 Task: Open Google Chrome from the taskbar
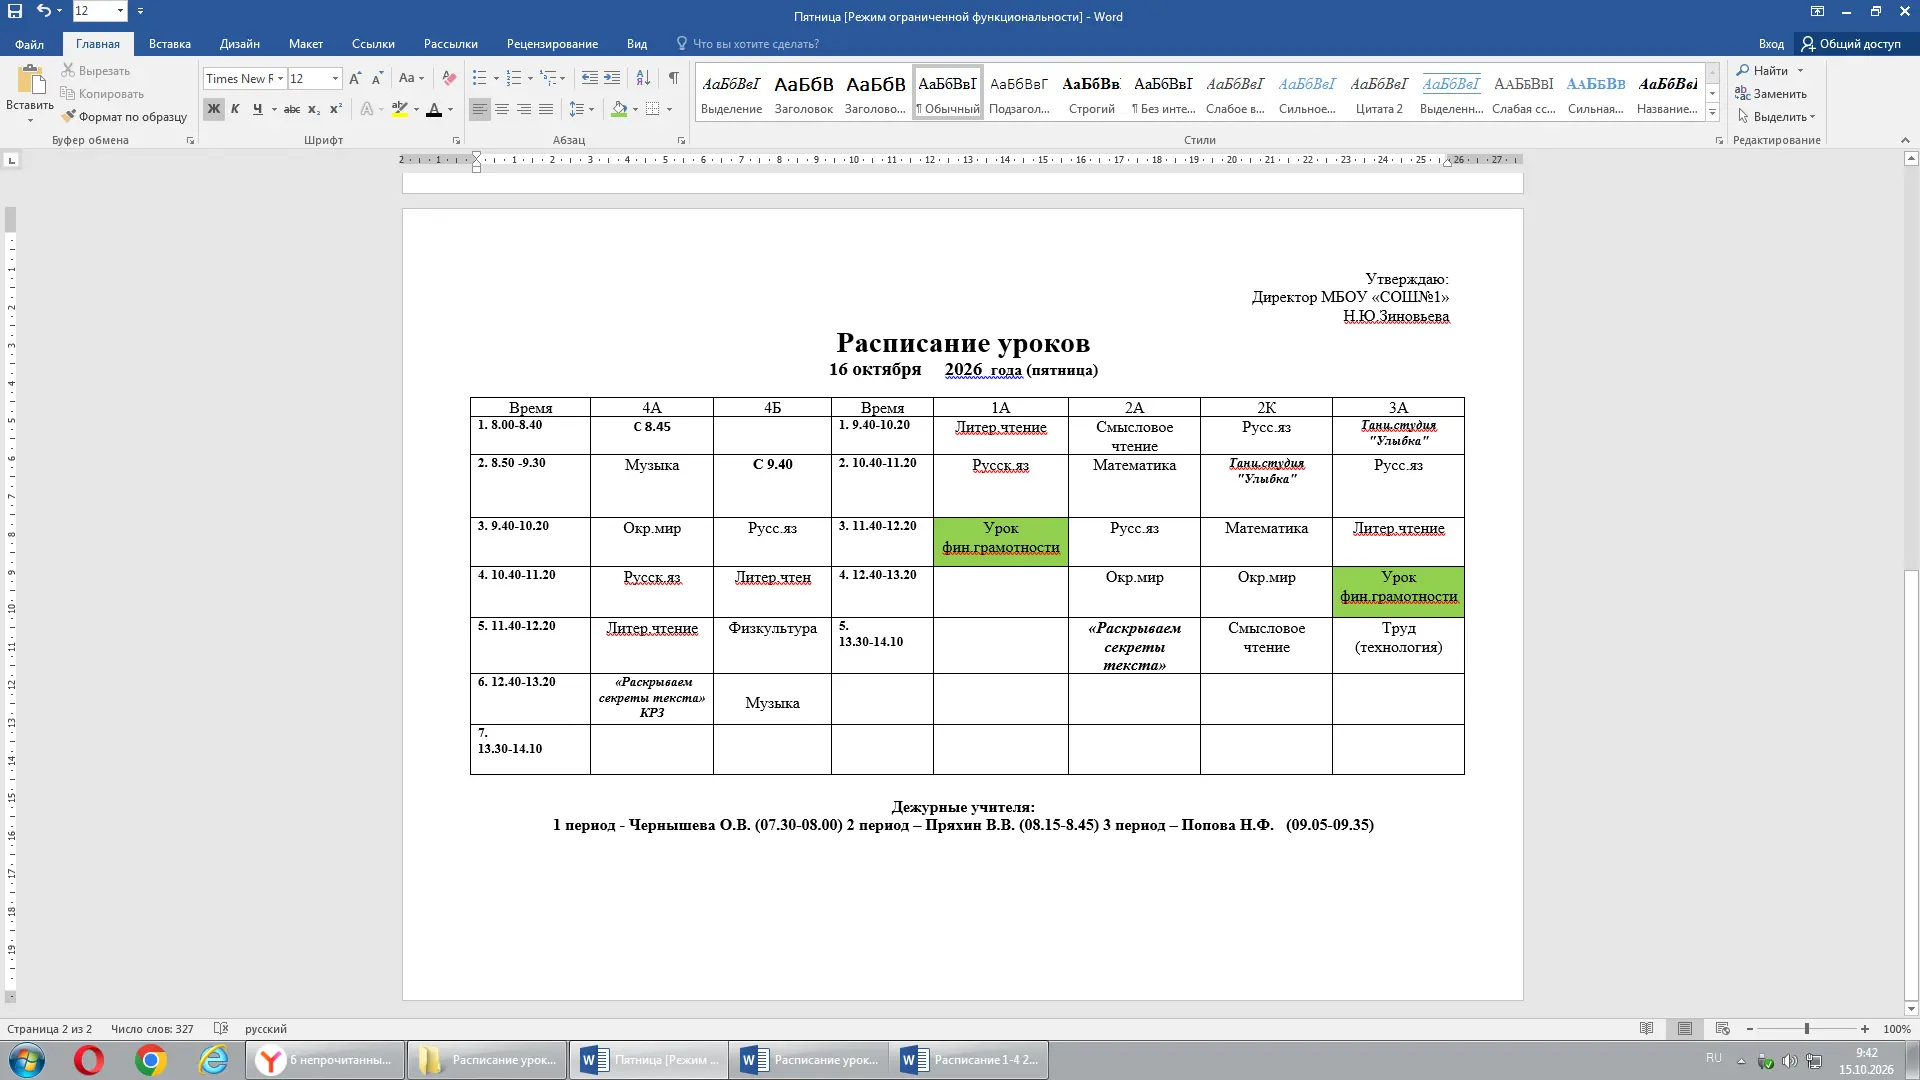tap(151, 1060)
